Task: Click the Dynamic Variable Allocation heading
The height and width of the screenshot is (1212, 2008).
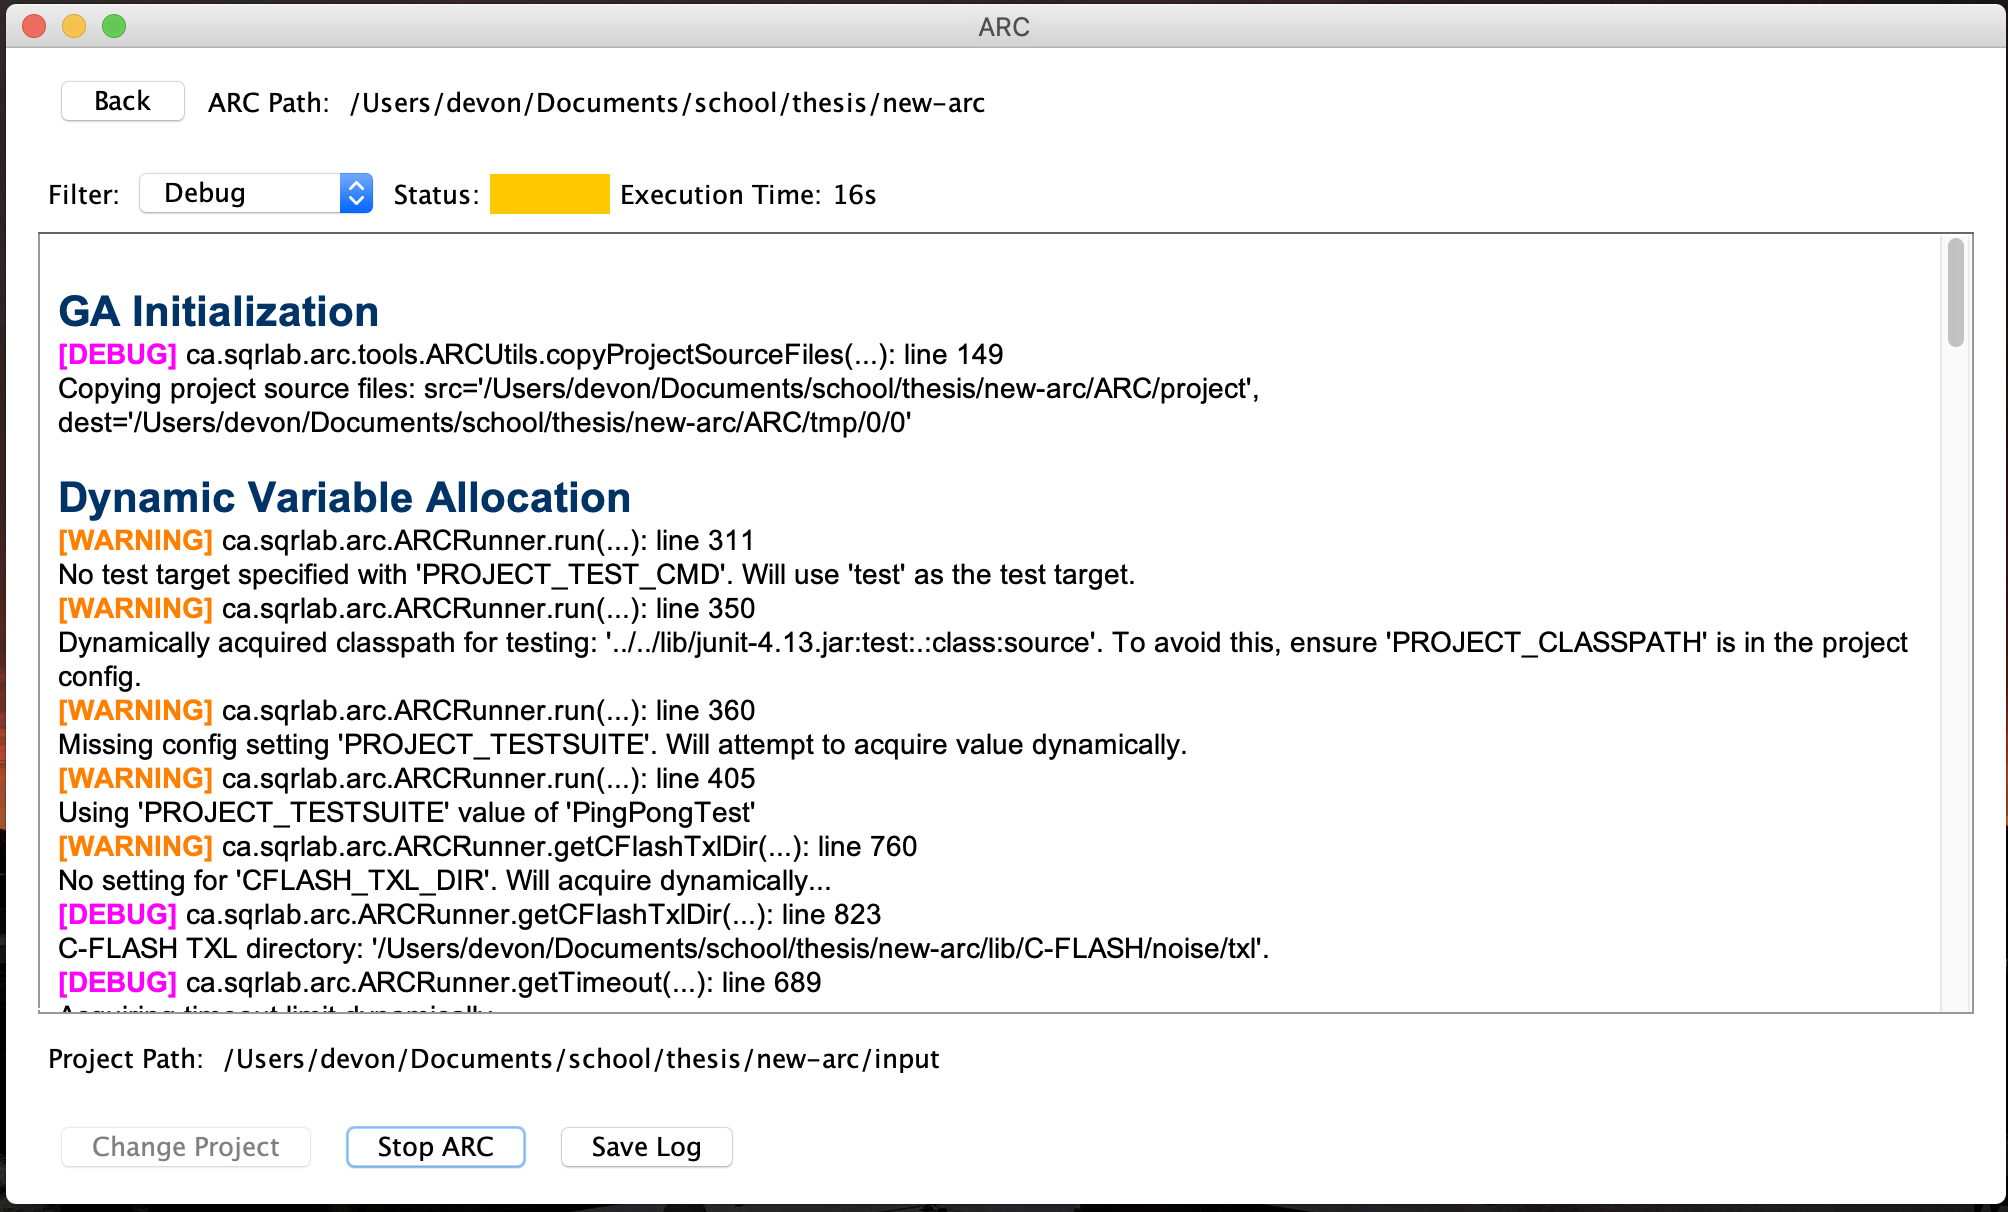Action: coord(344,497)
